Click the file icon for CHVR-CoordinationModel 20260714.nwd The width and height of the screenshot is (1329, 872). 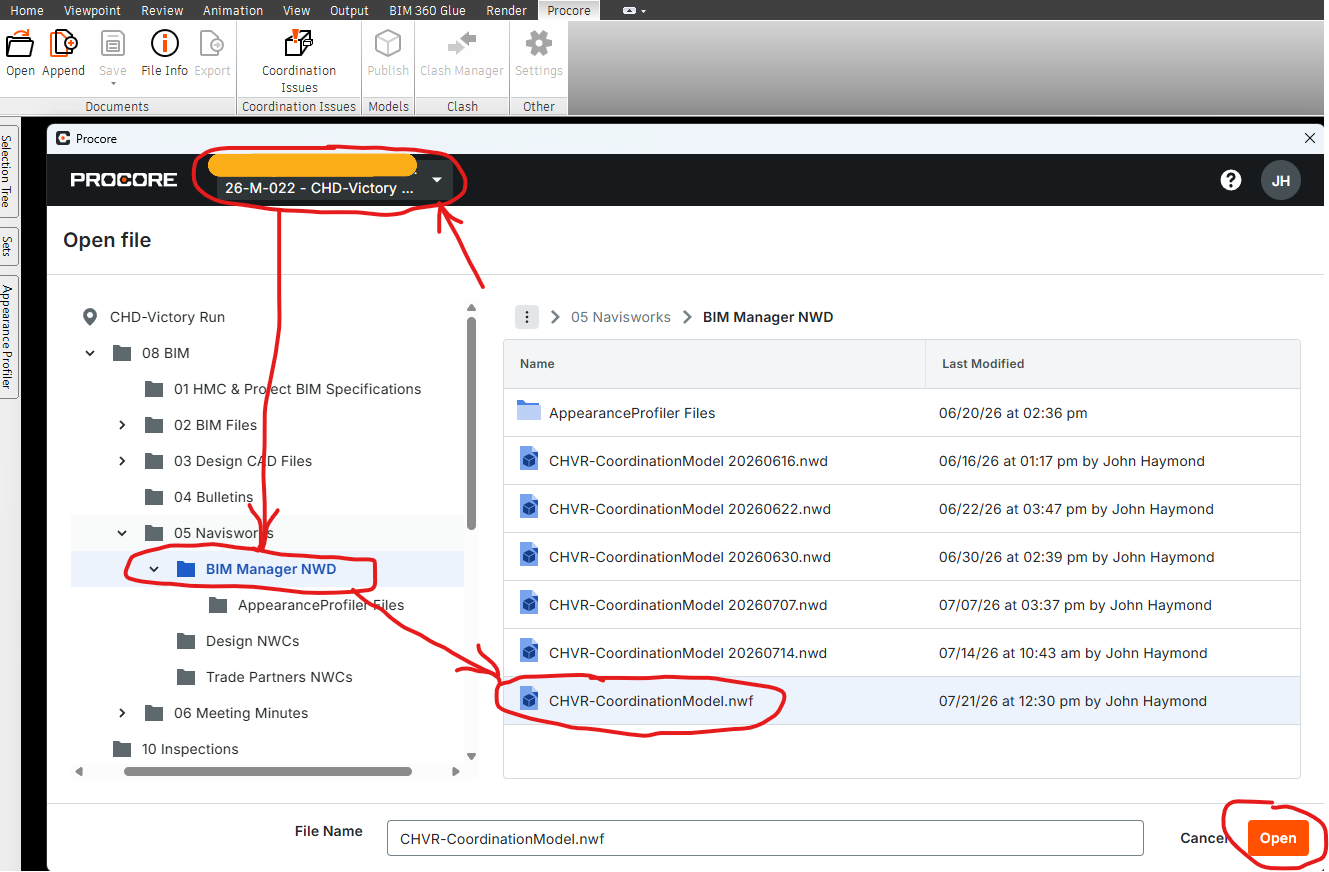[x=529, y=652]
